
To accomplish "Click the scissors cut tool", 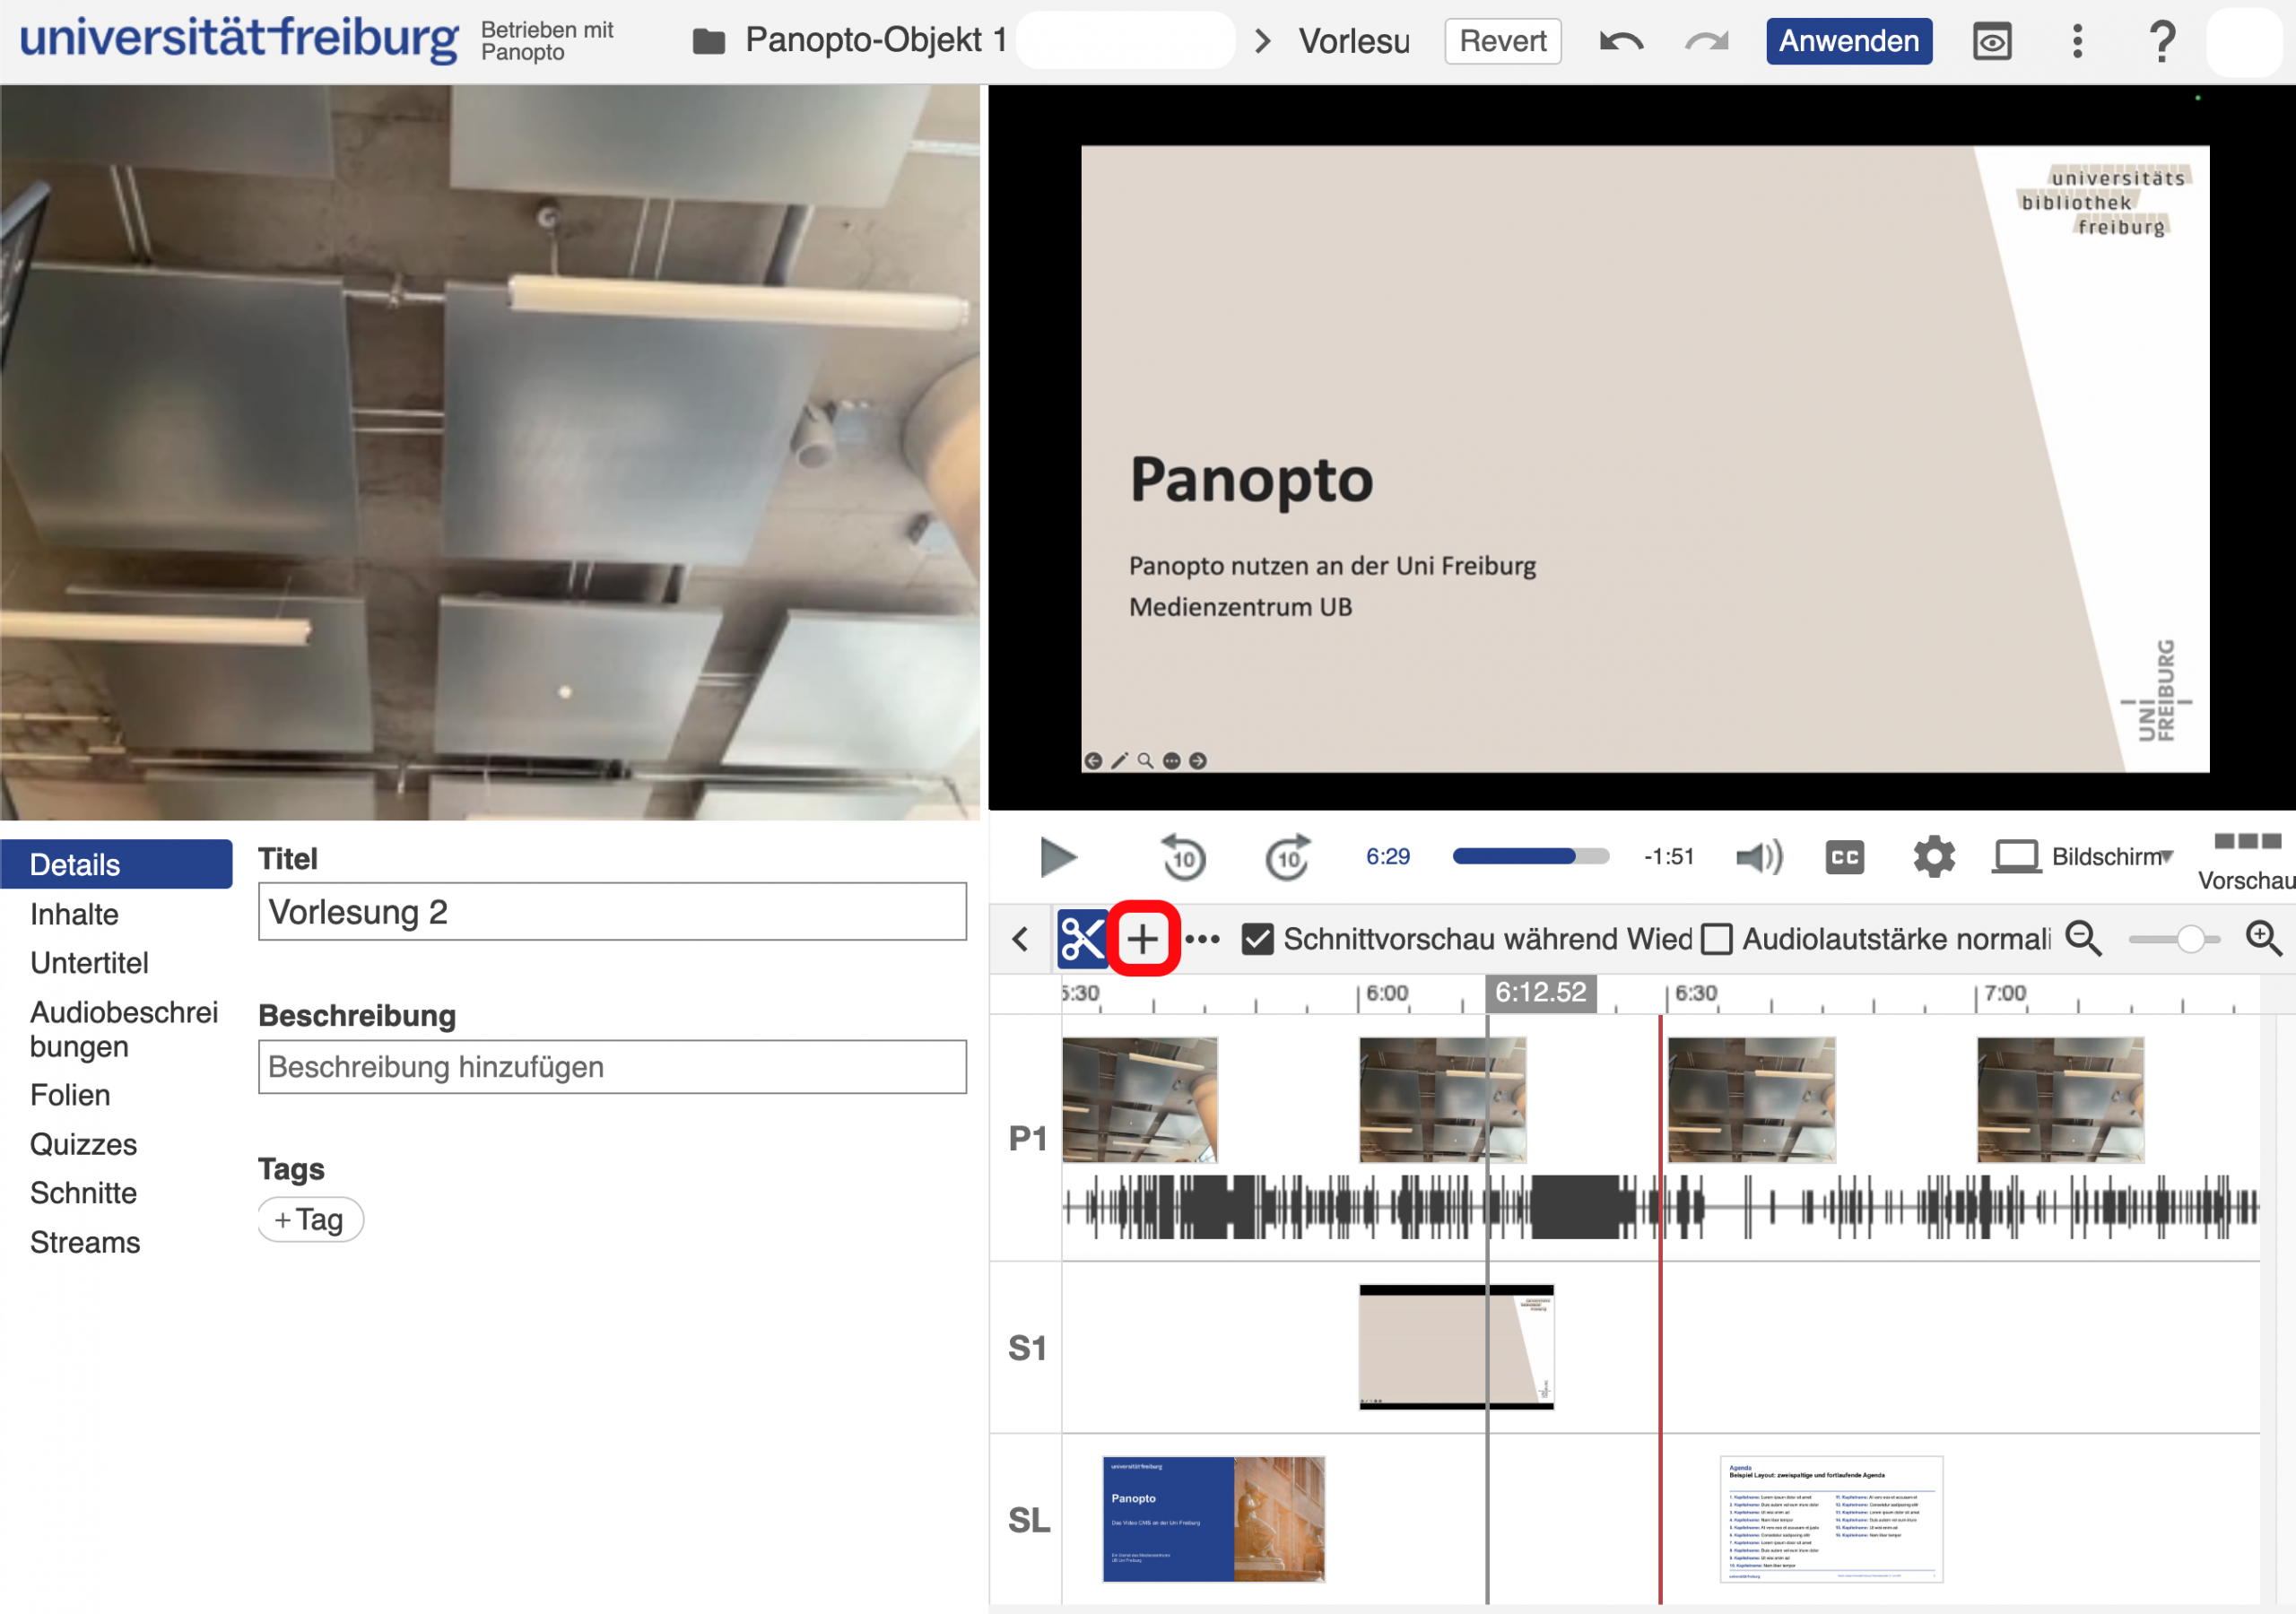I will (1082, 938).
